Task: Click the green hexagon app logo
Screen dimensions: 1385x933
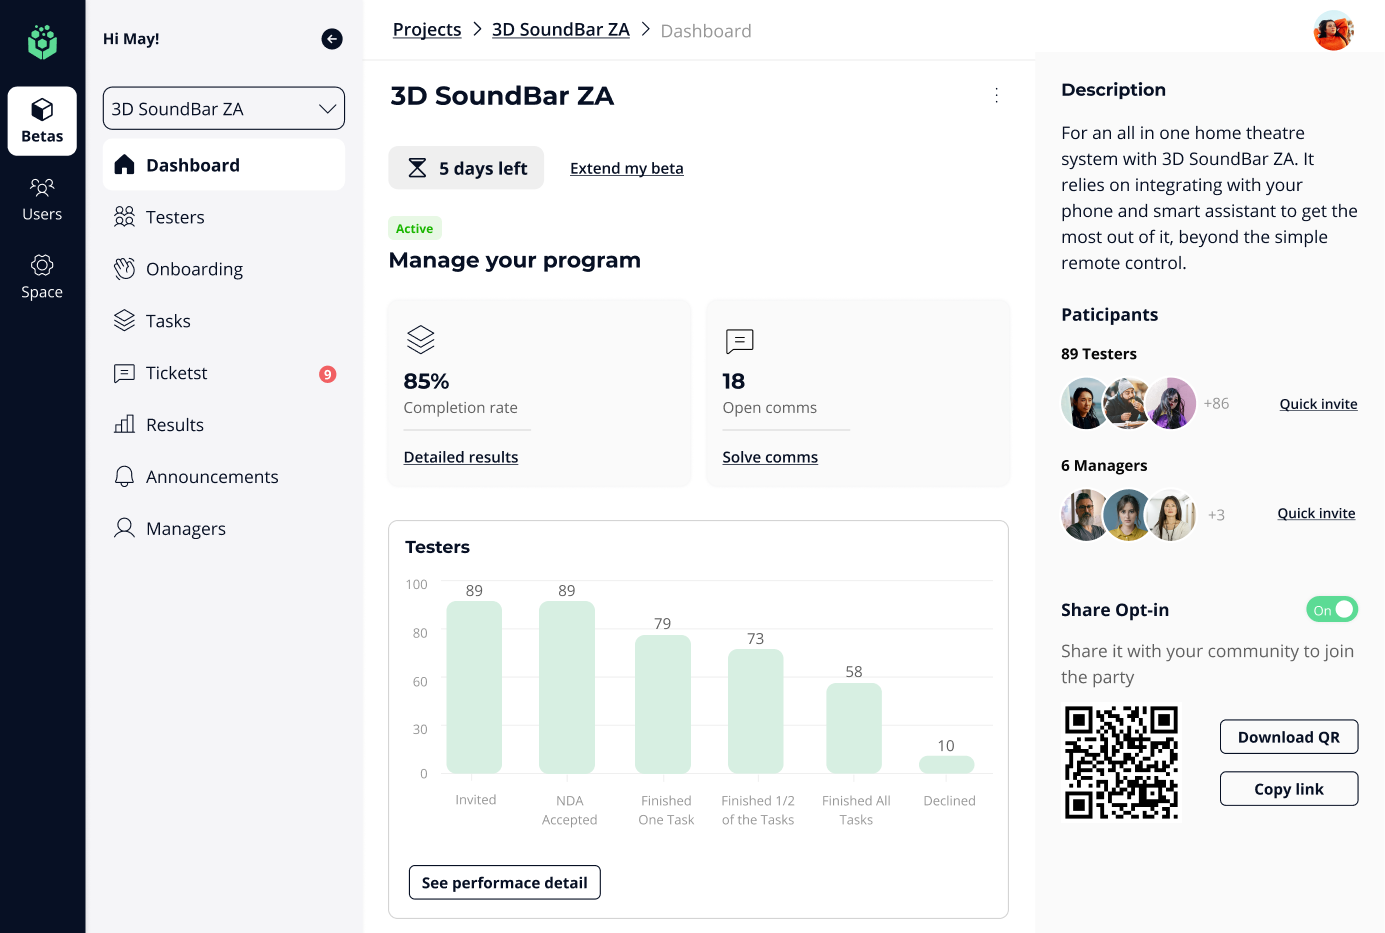Action: click(x=42, y=41)
